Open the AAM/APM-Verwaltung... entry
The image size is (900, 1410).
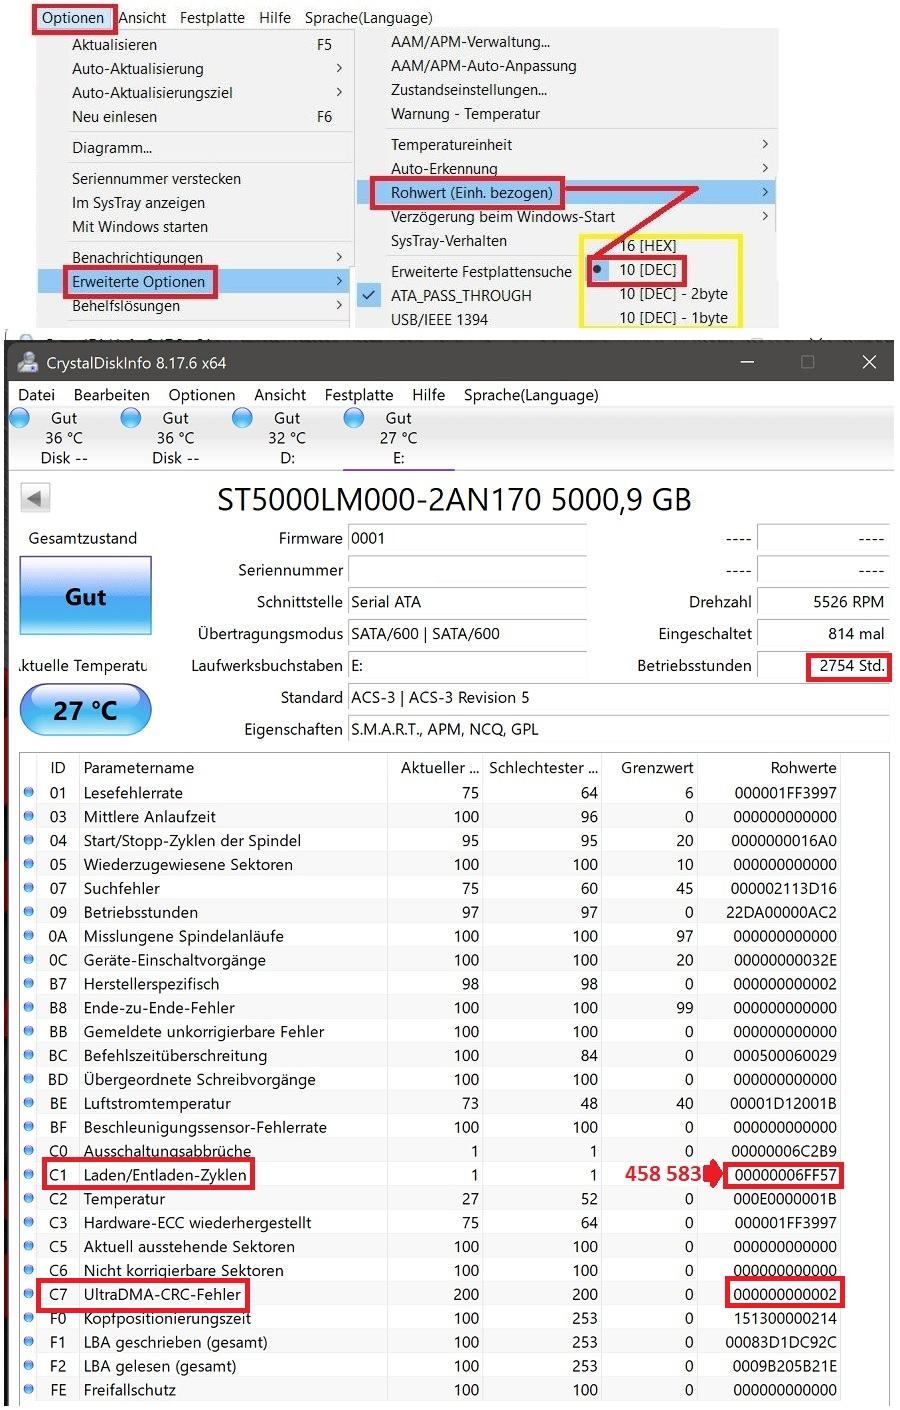(x=470, y=42)
